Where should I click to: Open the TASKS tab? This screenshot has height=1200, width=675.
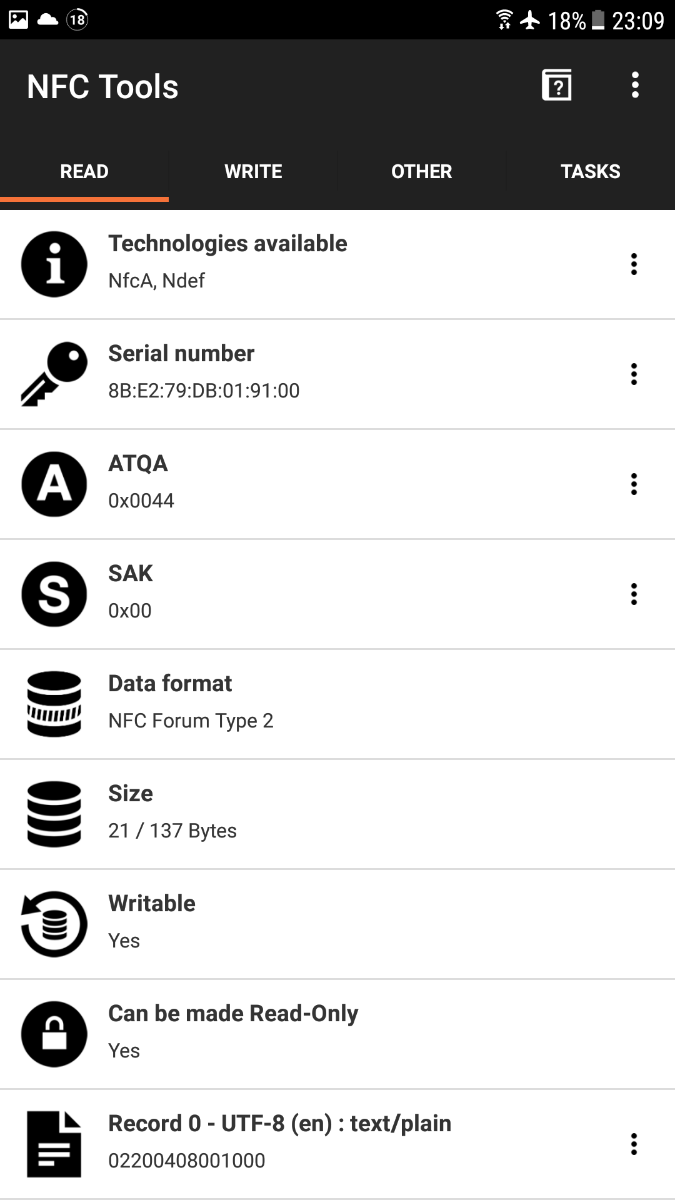[x=590, y=171]
